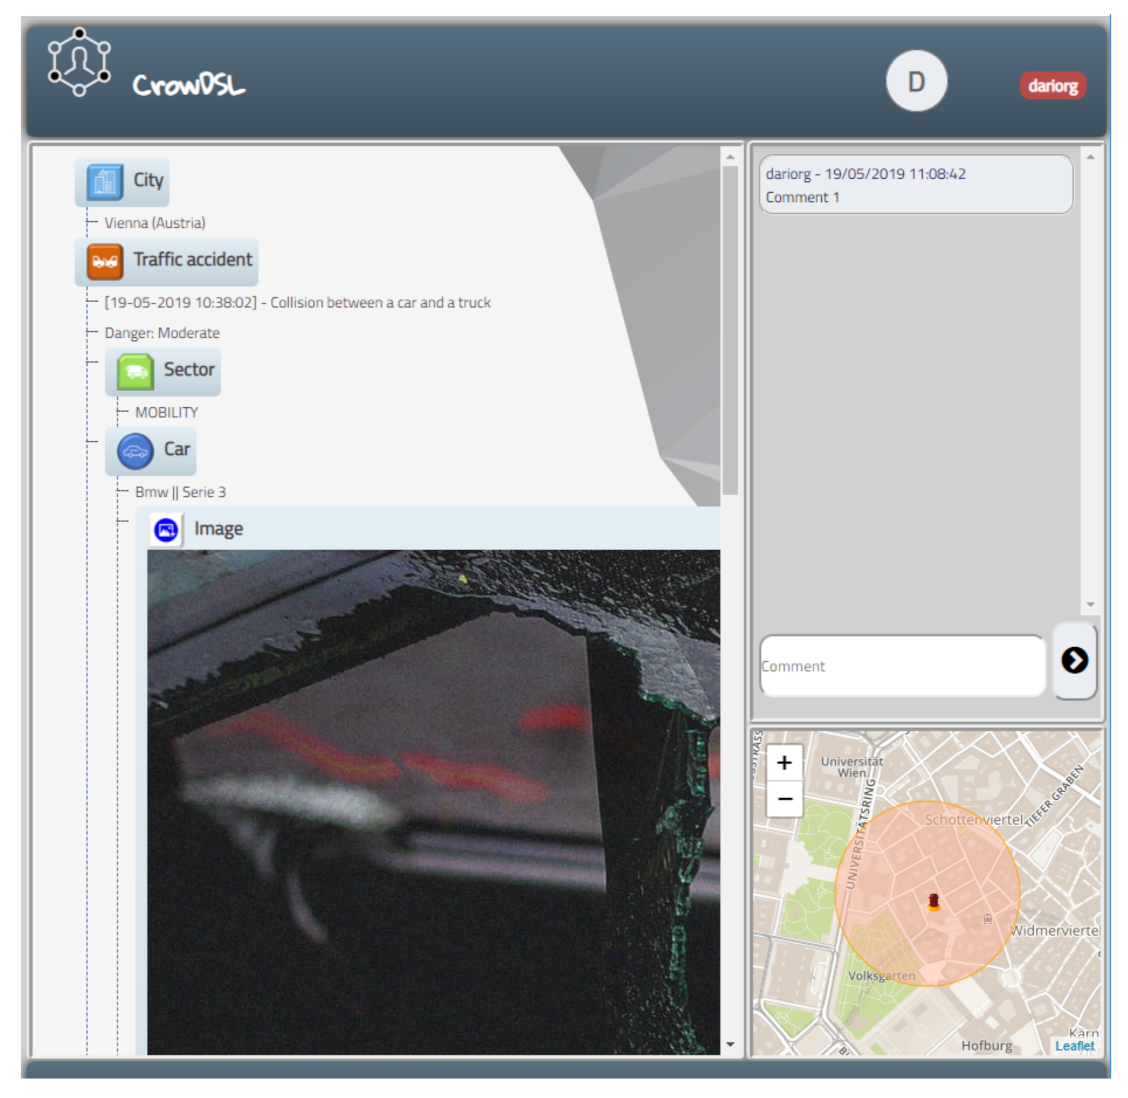Screen dimensions: 1128x1098
Task: Click the Image picture icon
Action: [166, 529]
